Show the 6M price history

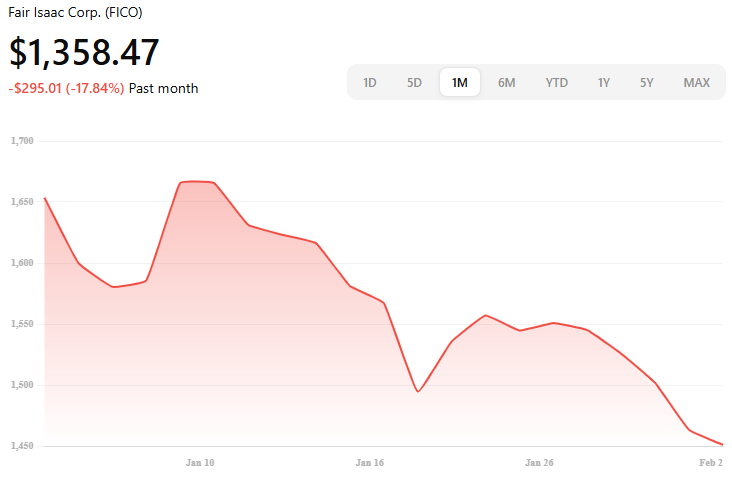[x=507, y=83]
